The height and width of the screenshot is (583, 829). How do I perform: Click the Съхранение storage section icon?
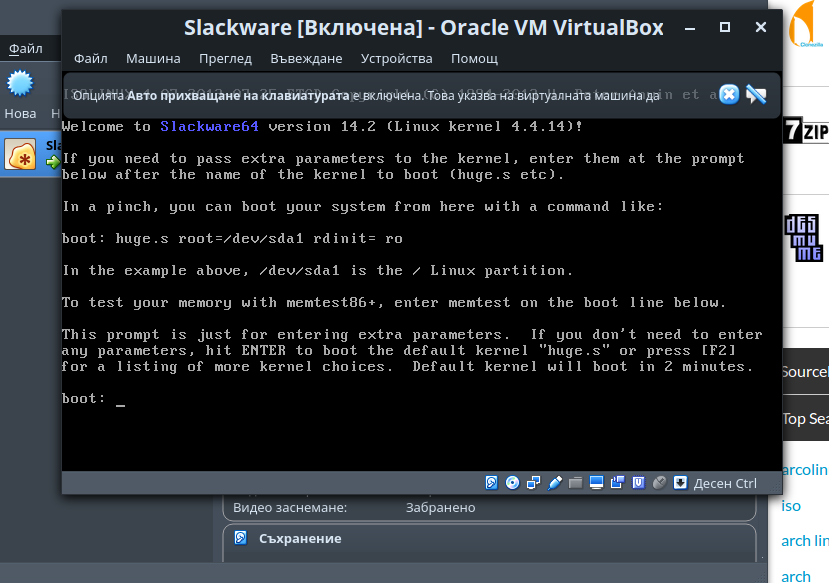241,538
